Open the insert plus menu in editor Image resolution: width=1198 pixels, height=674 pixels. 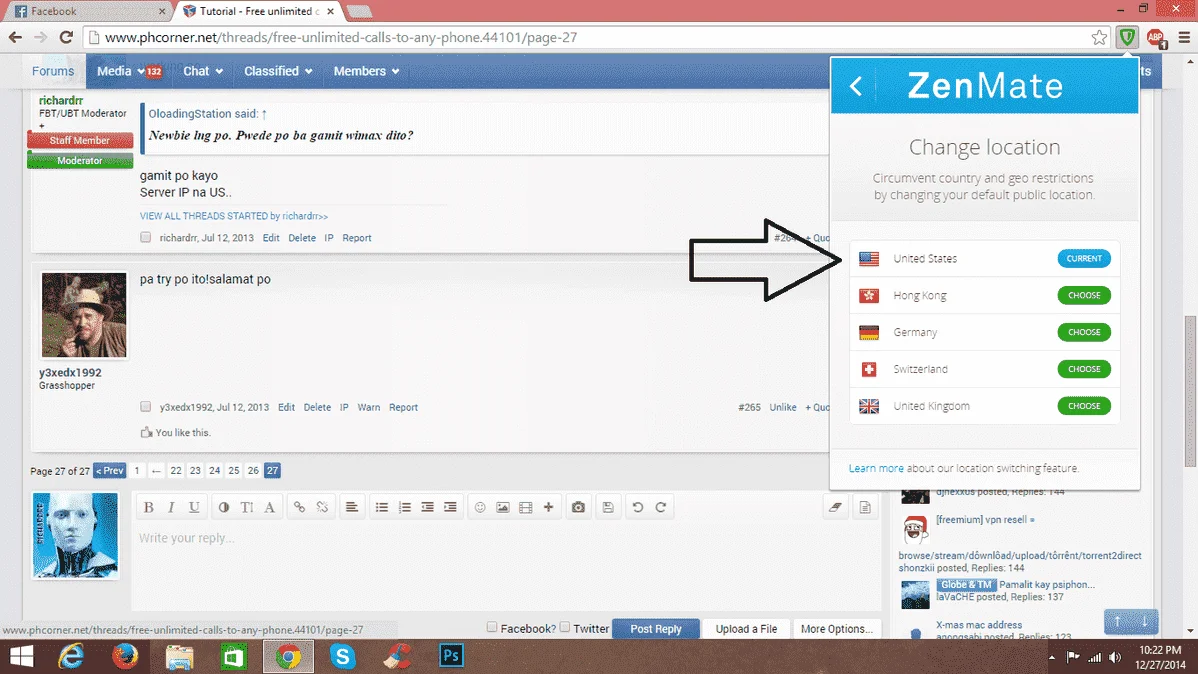(549, 507)
